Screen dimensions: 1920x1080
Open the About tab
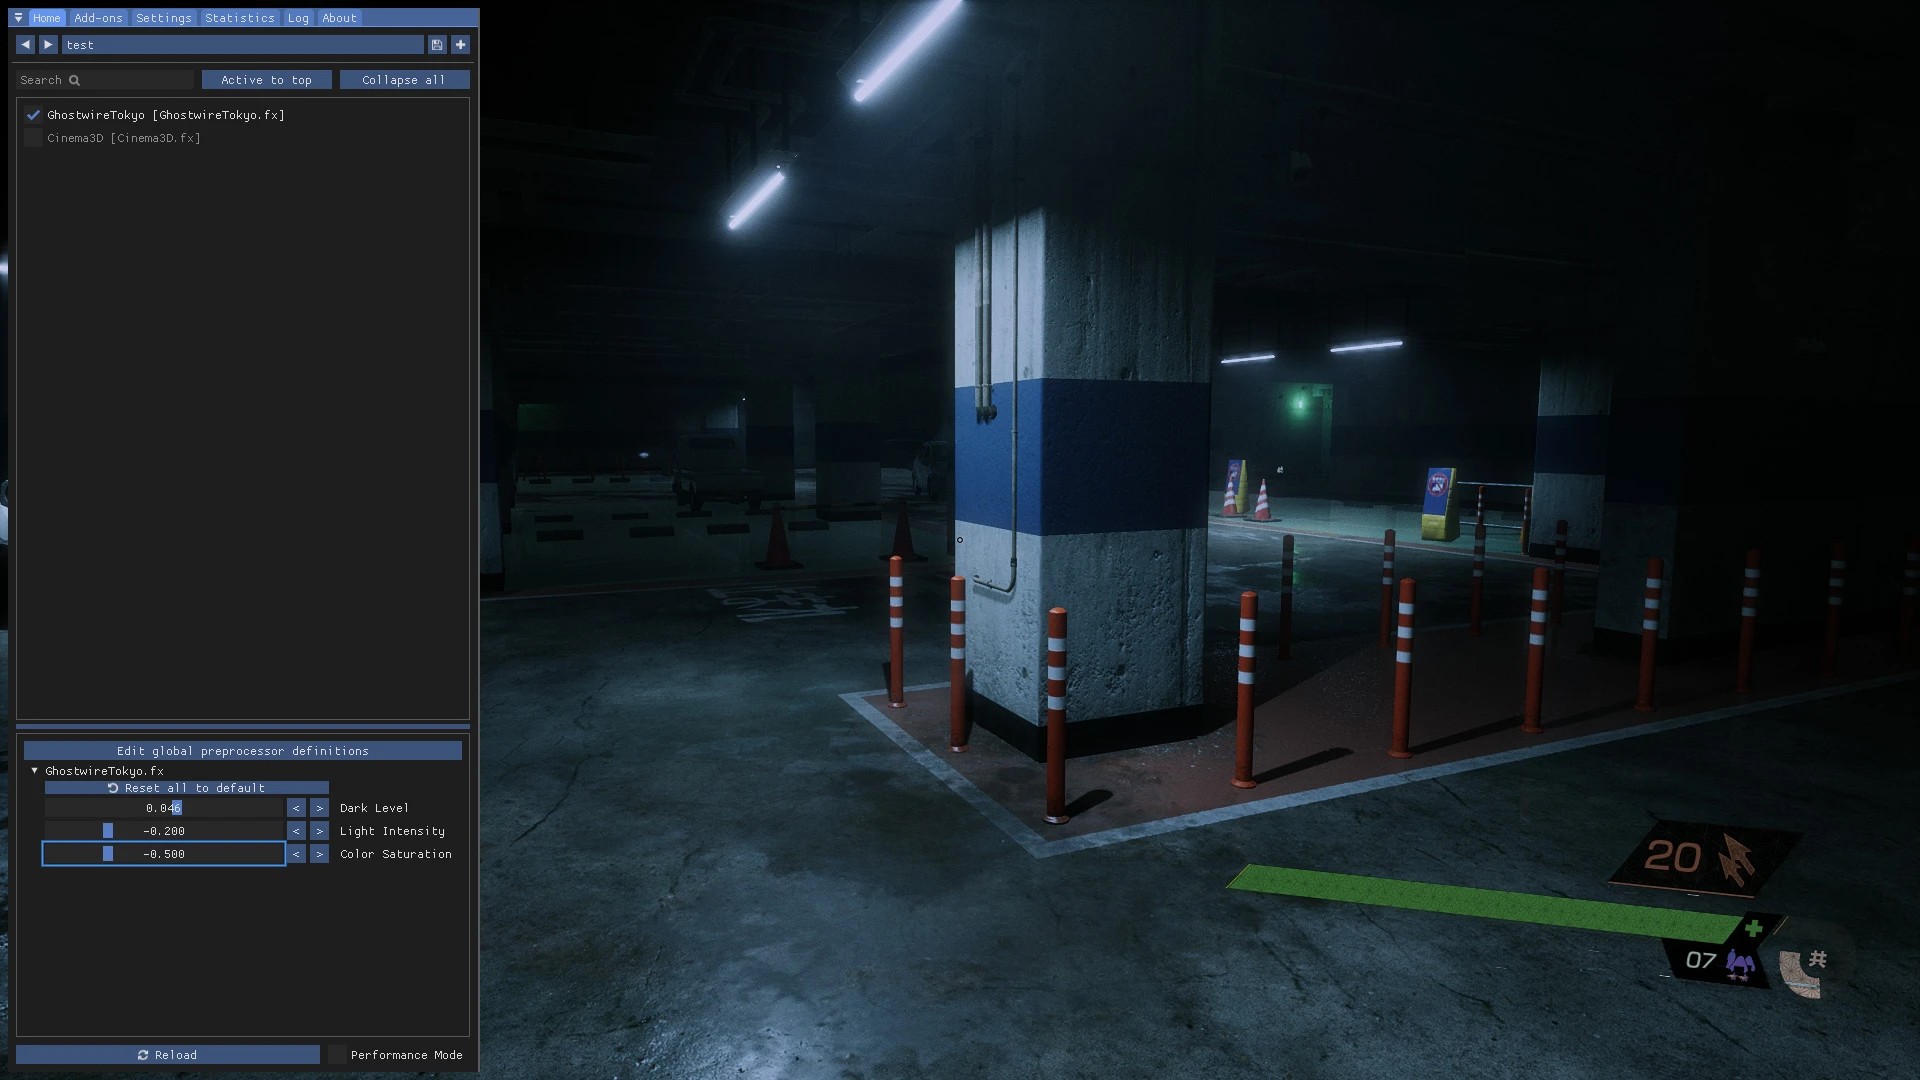point(339,18)
